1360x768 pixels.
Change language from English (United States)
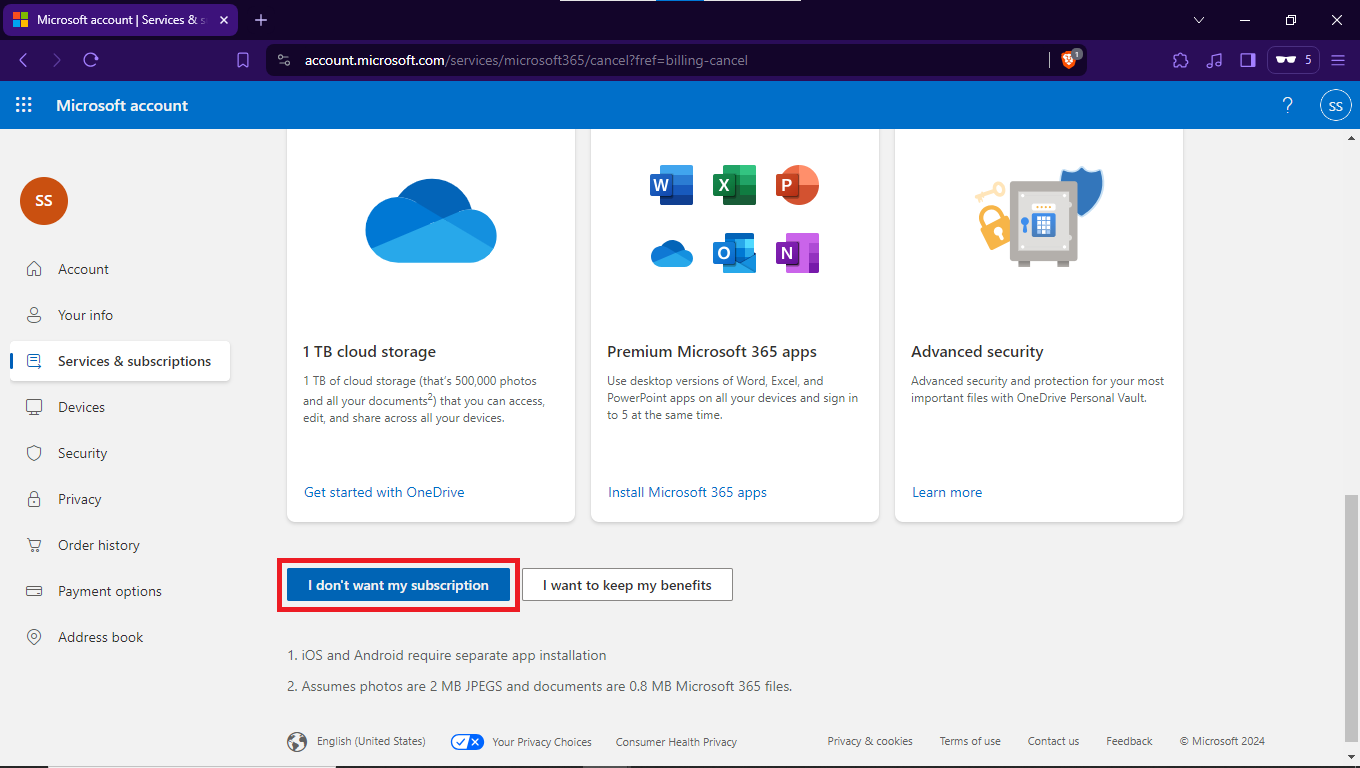[371, 742]
